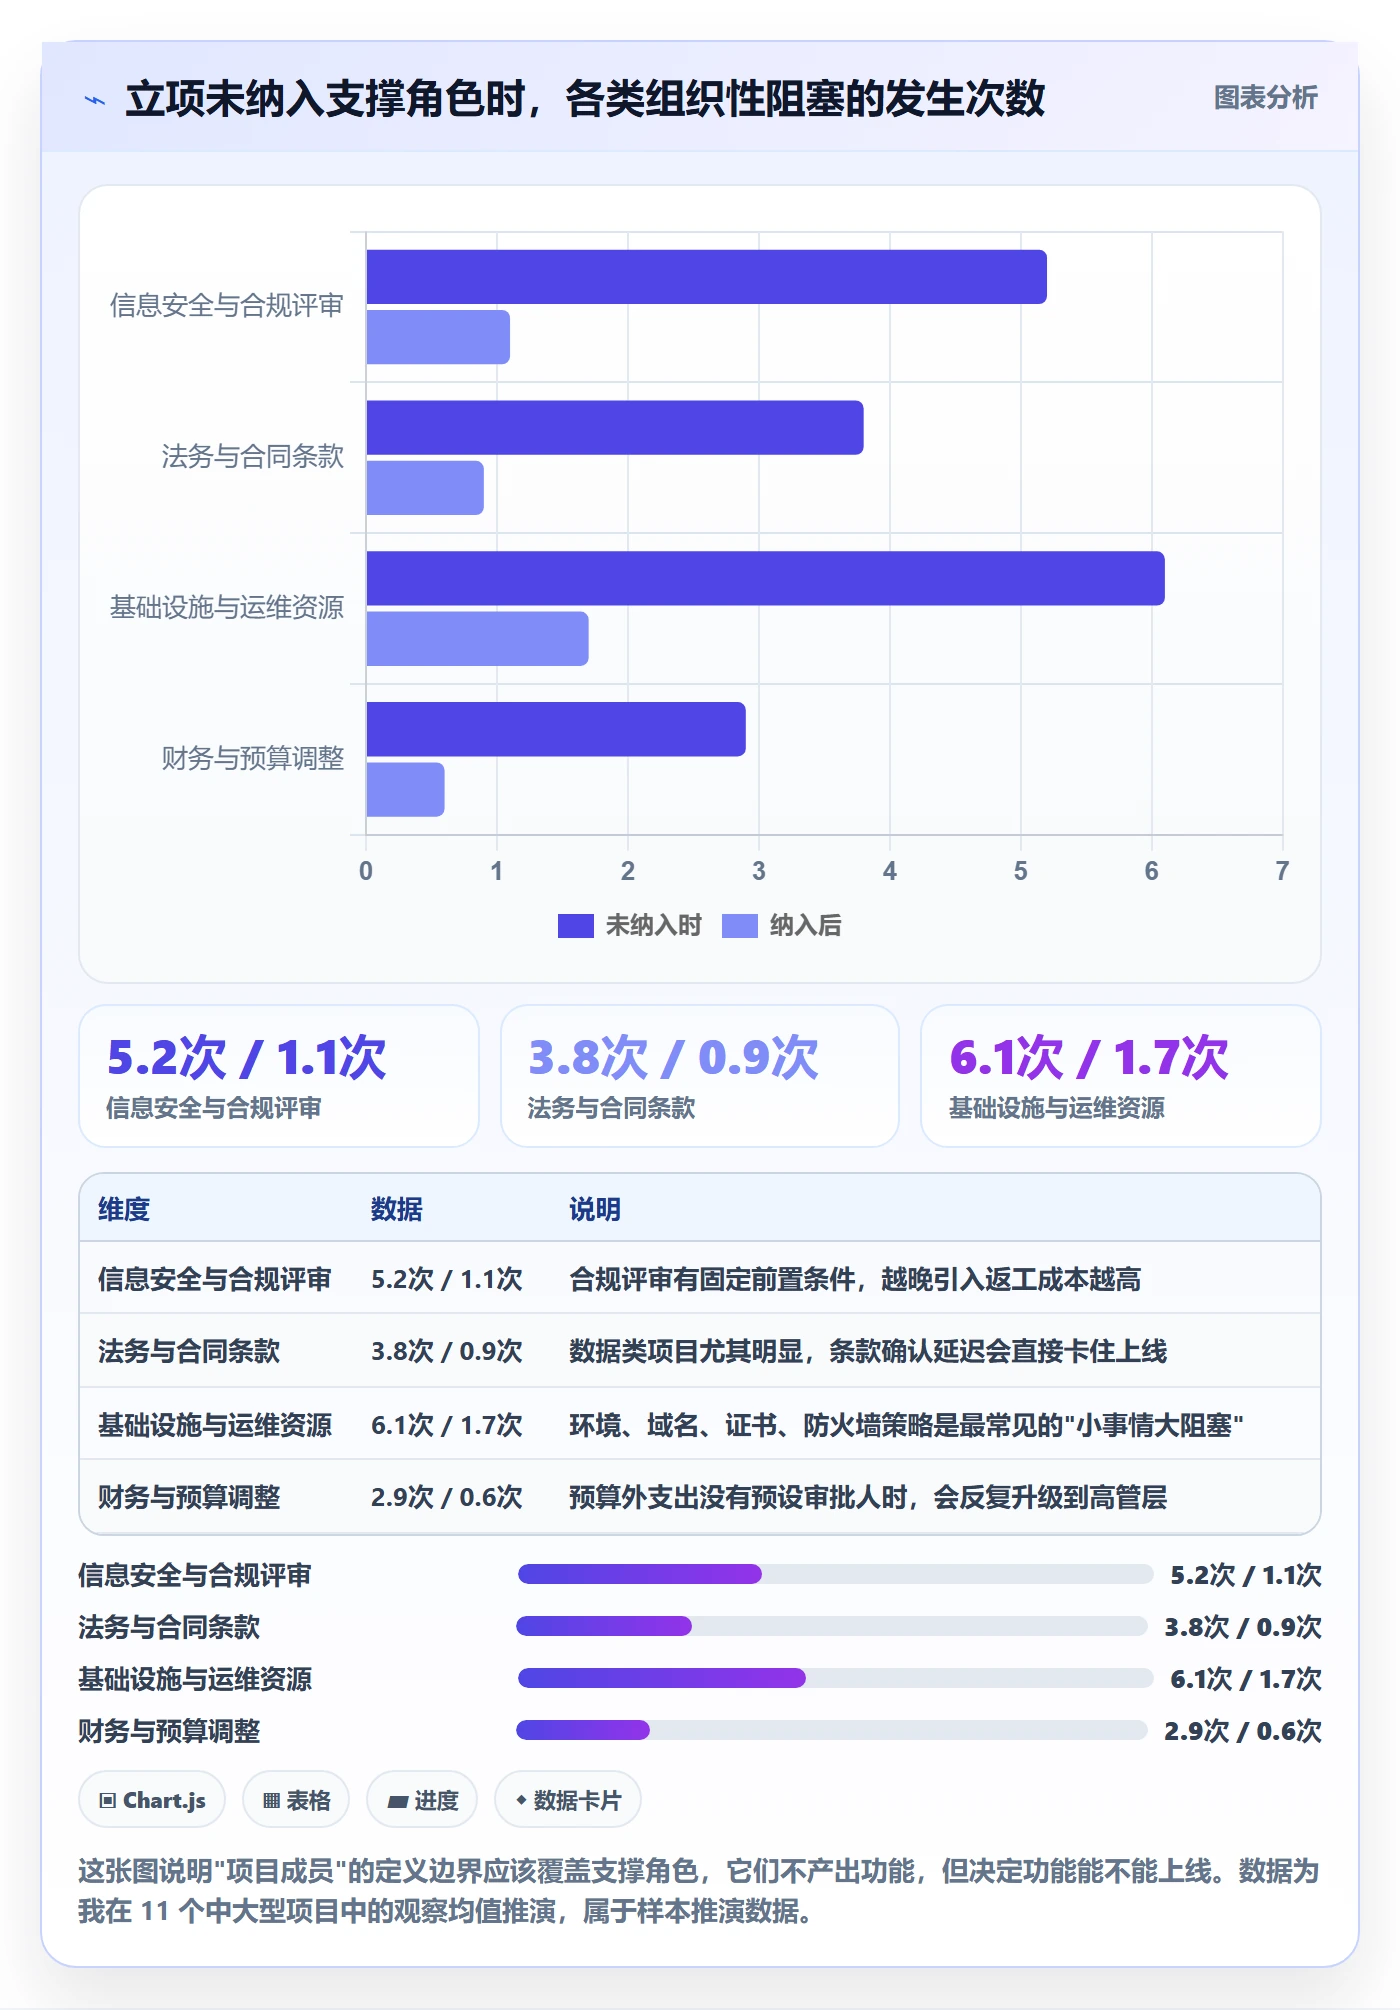Select the 数据卡片 tag chip
Viewport: 1400px width, 2010px height.
tap(568, 1800)
